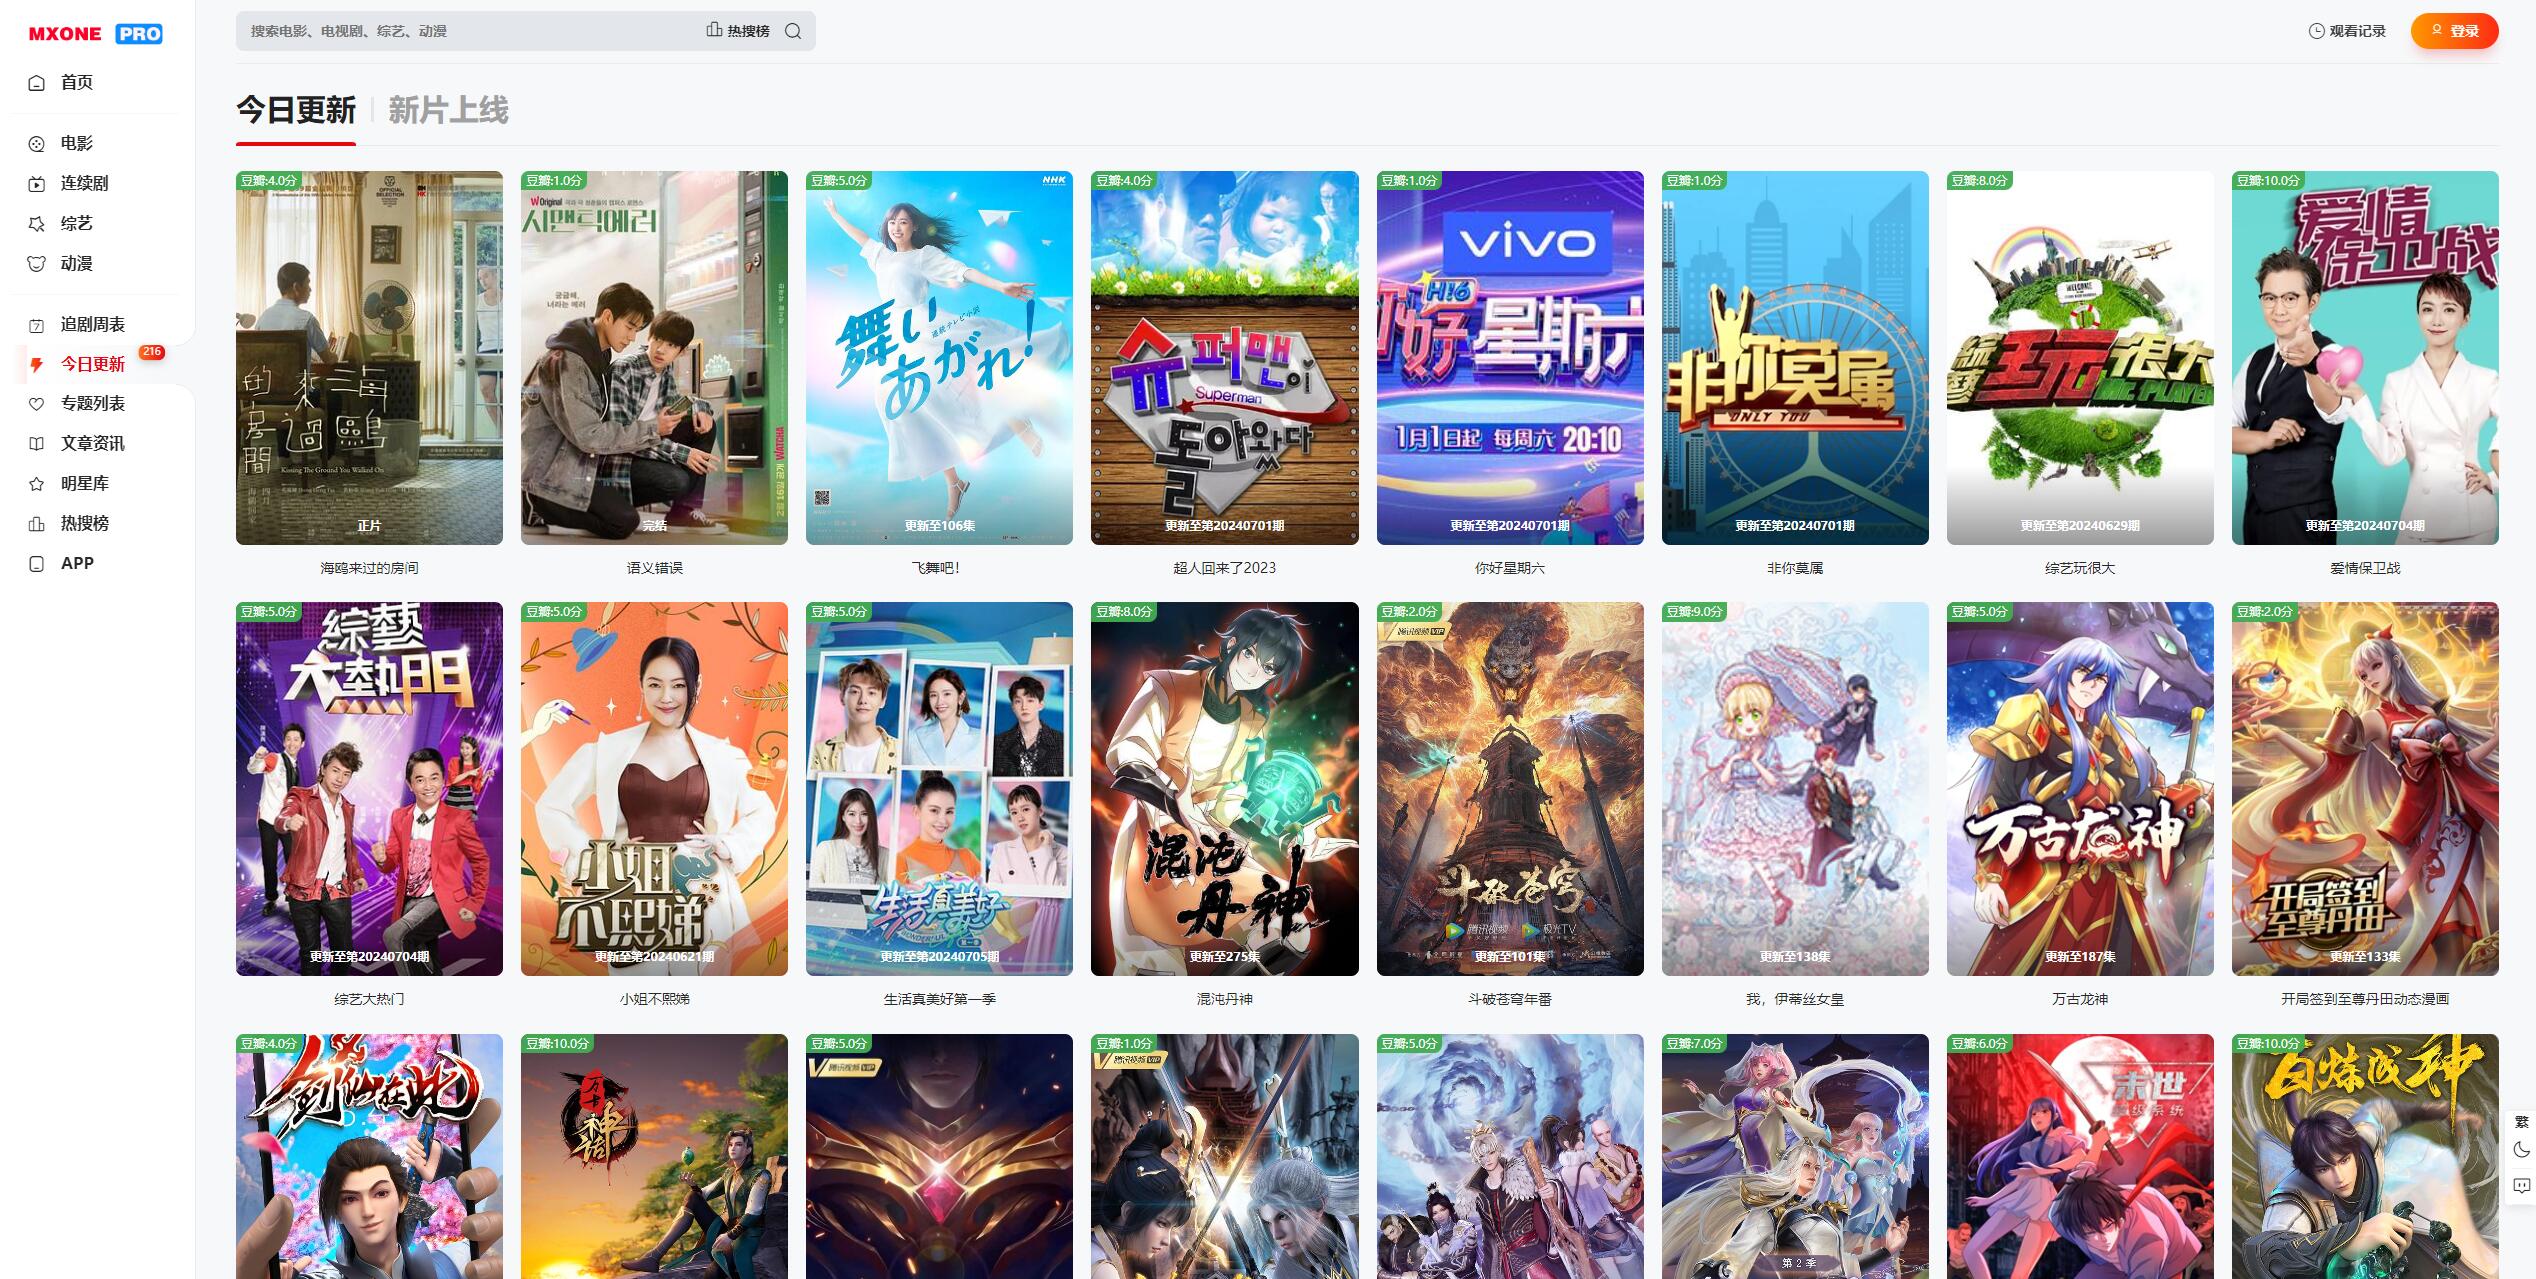Viewport: 2536px width, 1279px height.
Task: Click the TV play icon beside 连续剧
Action: (x=37, y=184)
